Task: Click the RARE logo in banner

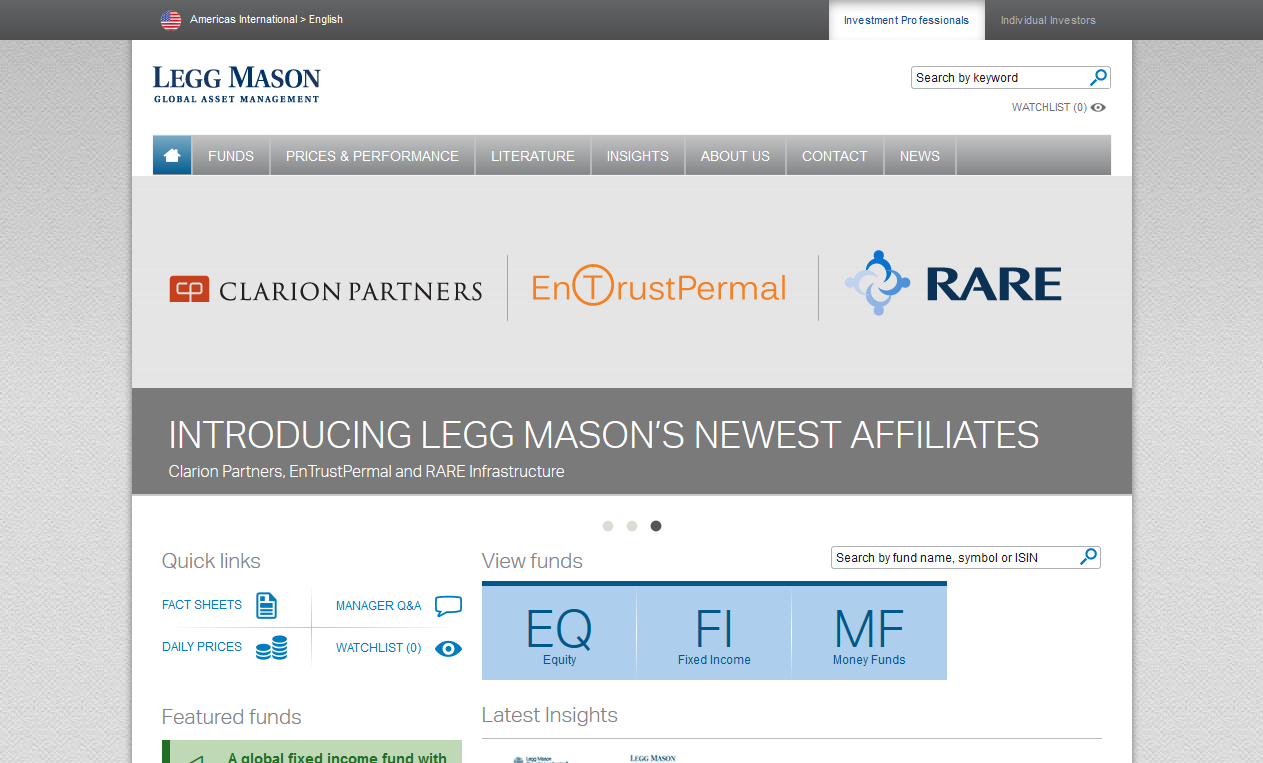Action: pos(953,283)
